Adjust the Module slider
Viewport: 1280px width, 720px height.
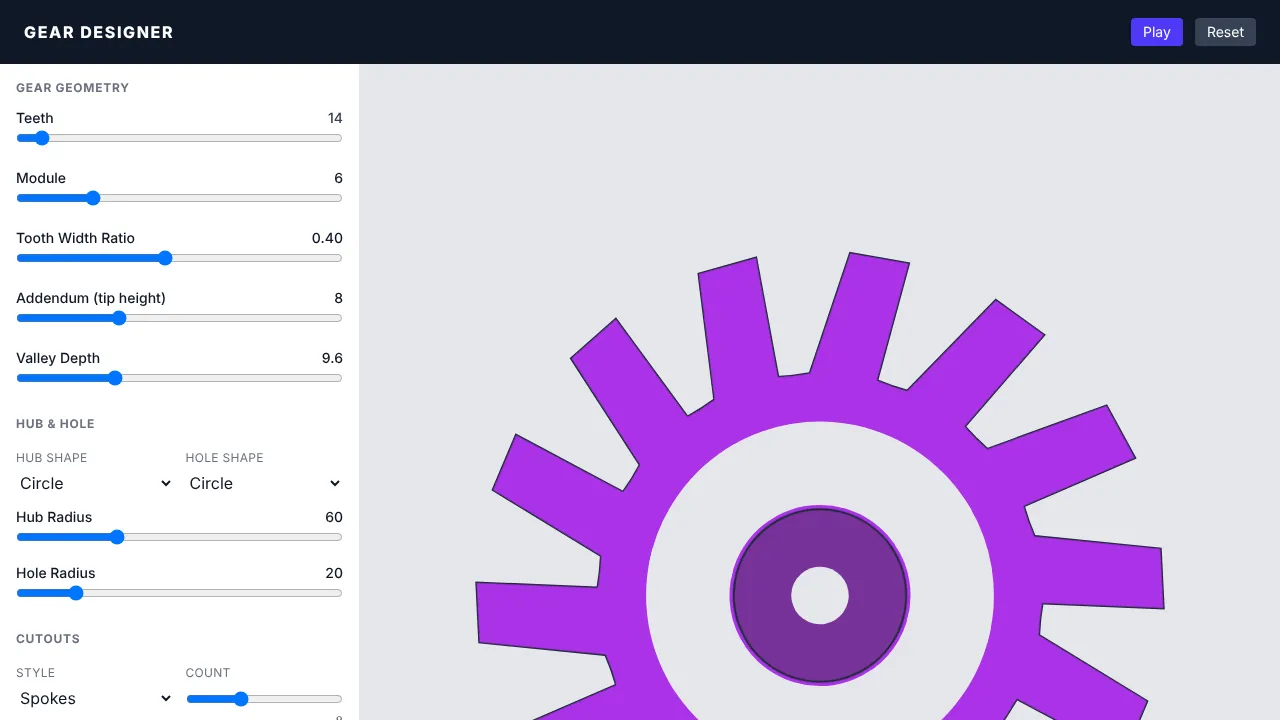point(179,198)
